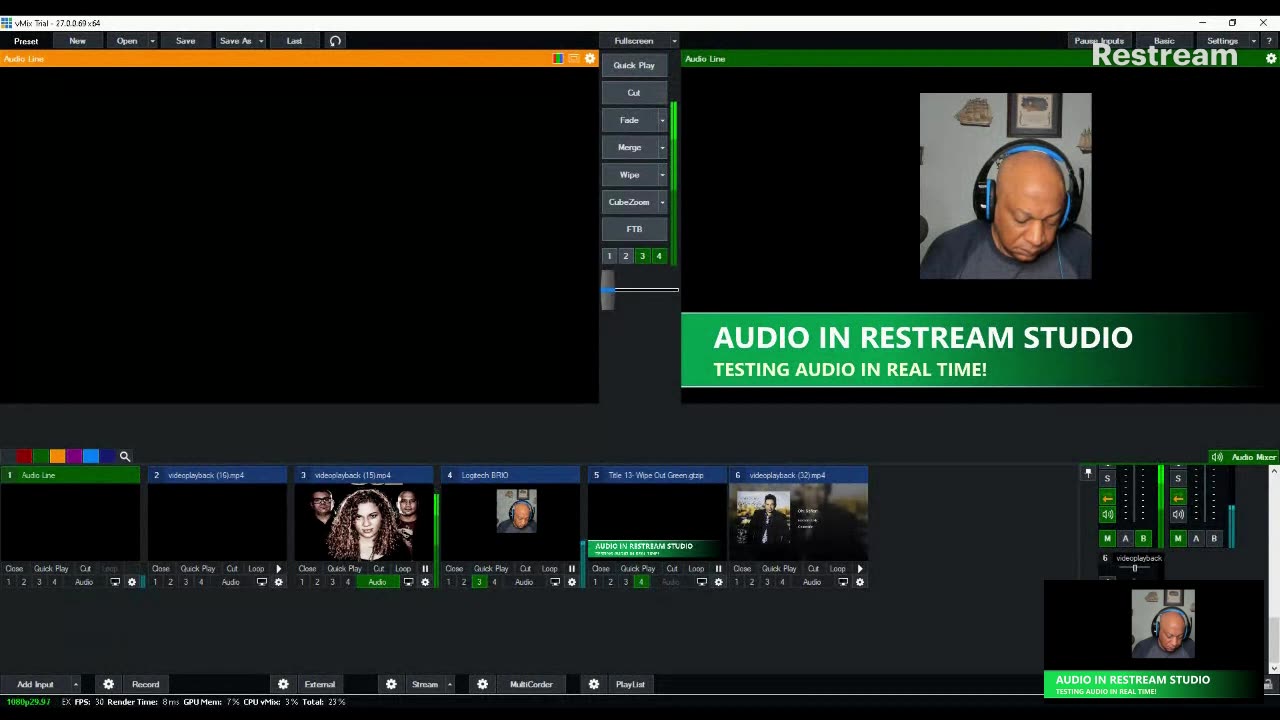Screen dimensions: 1280x720
Task: Click the Basic menu button
Action: click(x=1164, y=41)
